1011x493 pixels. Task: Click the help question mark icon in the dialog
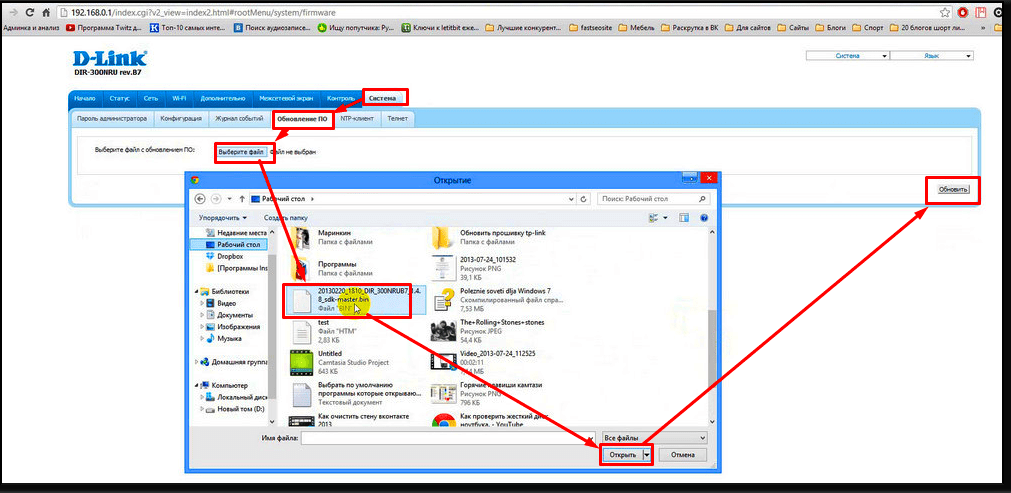tap(704, 217)
